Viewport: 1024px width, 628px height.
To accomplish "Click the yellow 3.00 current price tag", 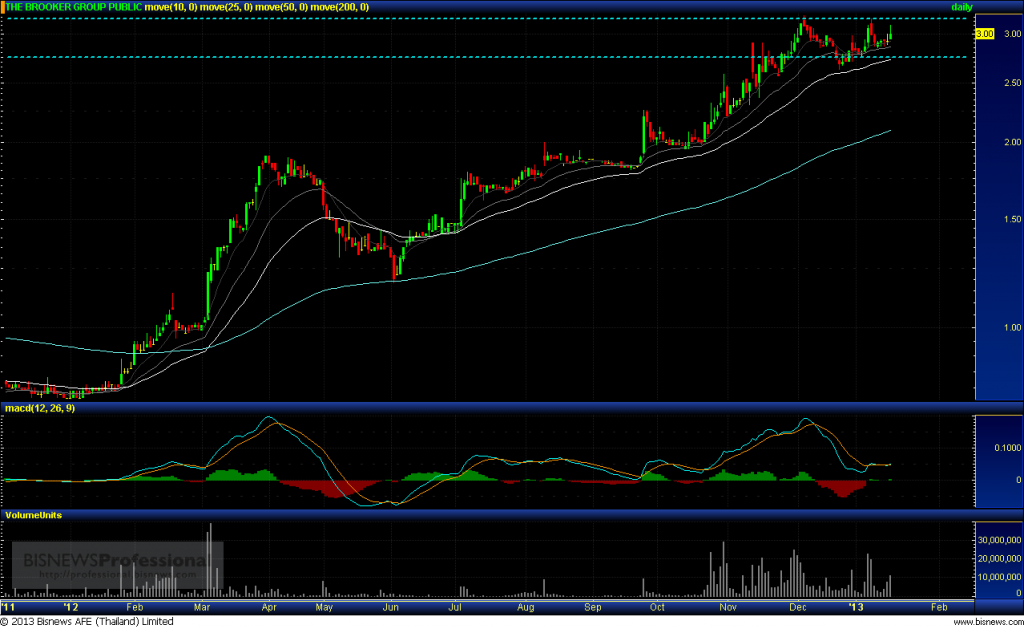I will tap(984, 34).
